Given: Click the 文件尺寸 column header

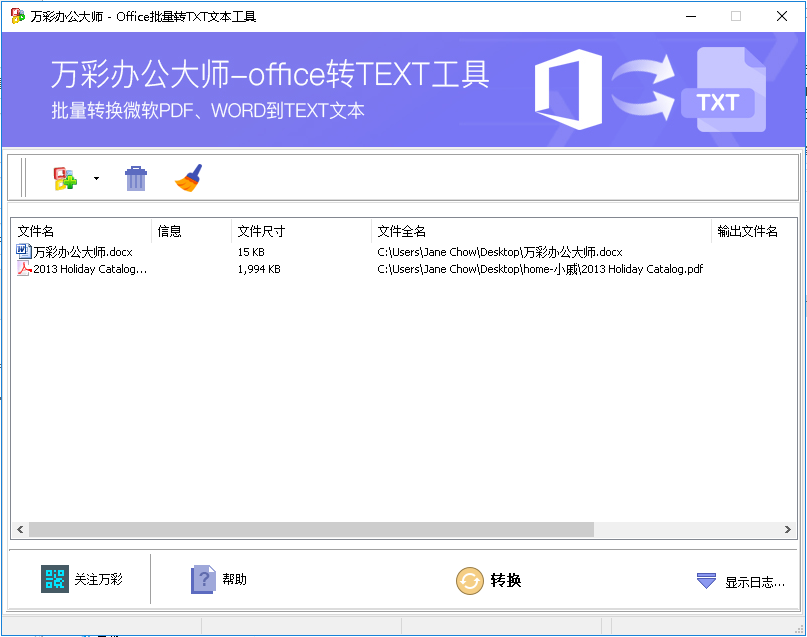Looking at the screenshot, I should [x=302, y=231].
